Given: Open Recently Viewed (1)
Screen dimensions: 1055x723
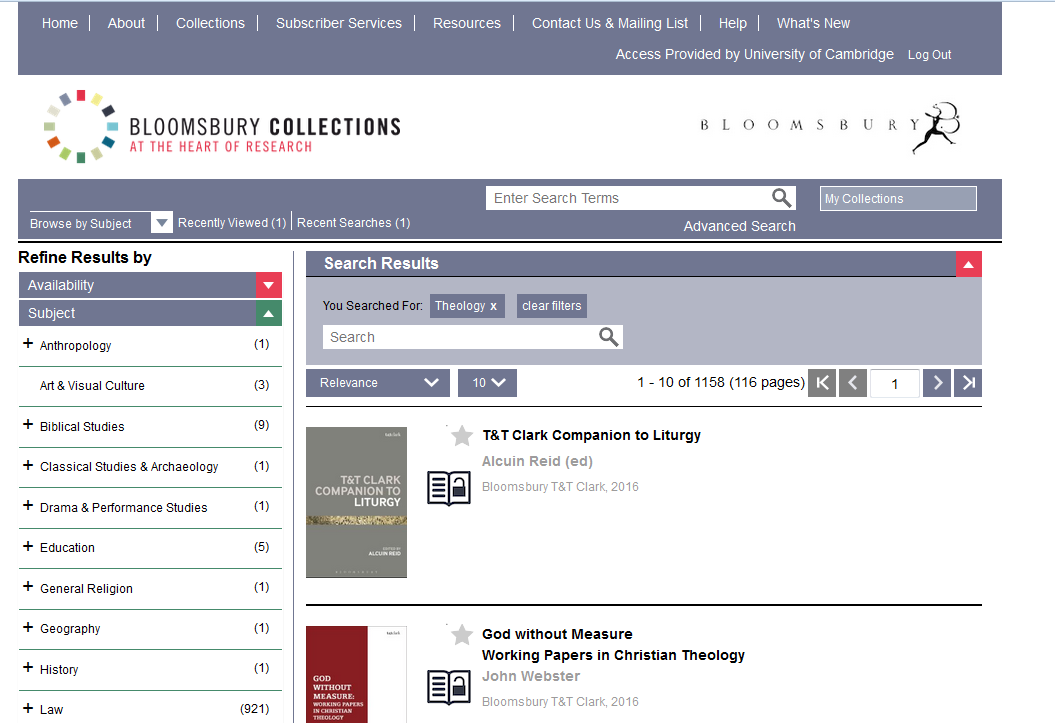Looking at the screenshot, I should coord(232,223).
